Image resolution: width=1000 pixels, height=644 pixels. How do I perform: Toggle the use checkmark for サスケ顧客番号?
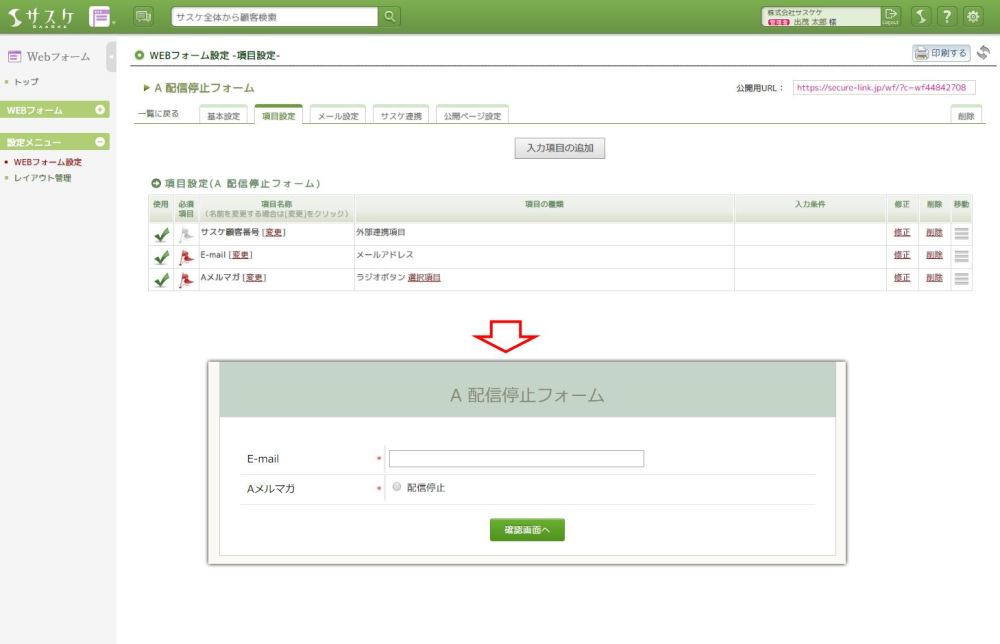(161, 234)
